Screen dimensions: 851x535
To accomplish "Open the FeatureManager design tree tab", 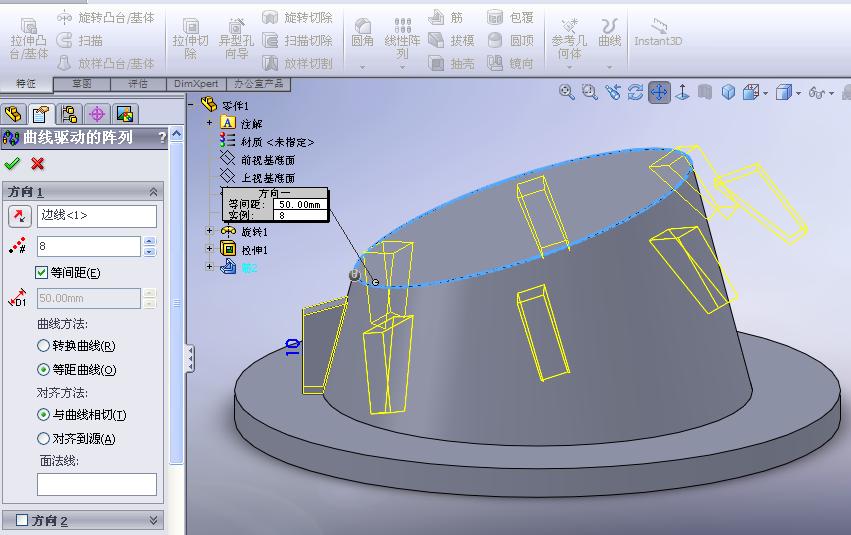I will 14,114.
